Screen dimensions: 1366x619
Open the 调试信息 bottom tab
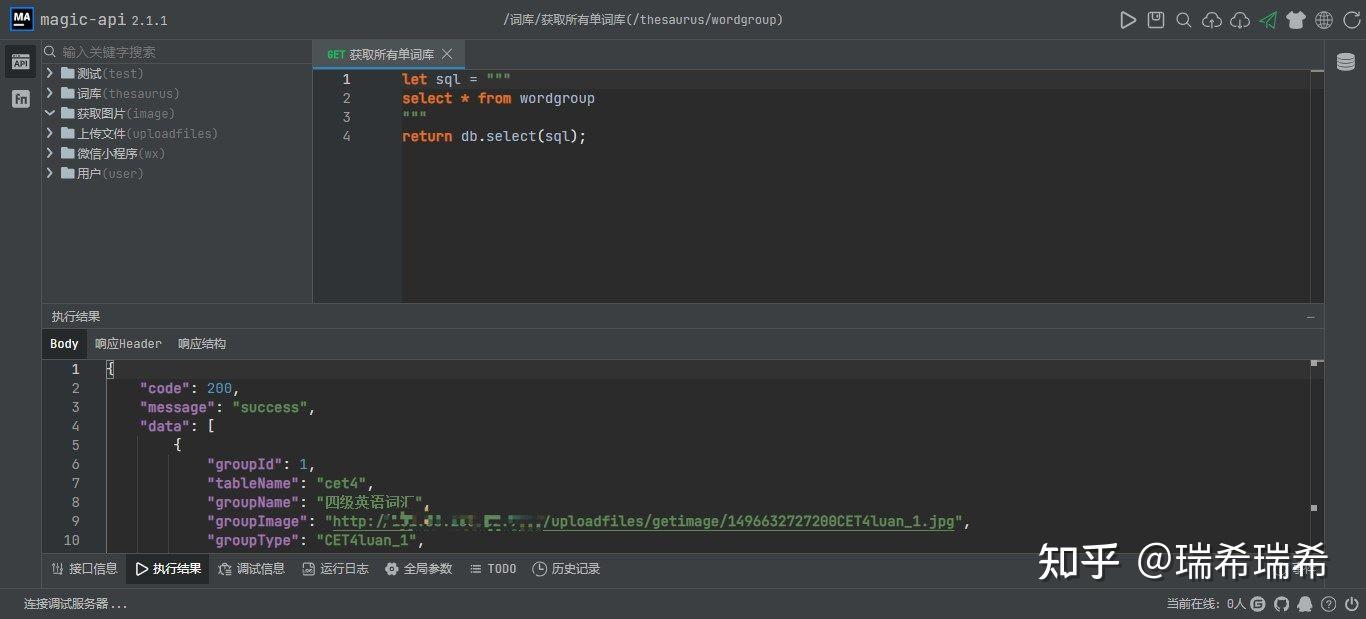(251, 569)
